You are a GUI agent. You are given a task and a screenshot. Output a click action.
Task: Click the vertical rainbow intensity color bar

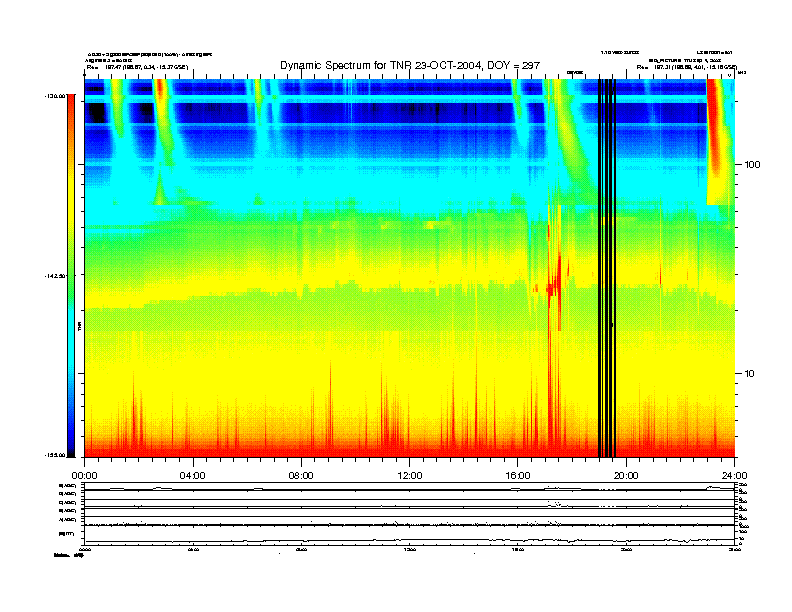pyautogui.click(x=71, y=276)
